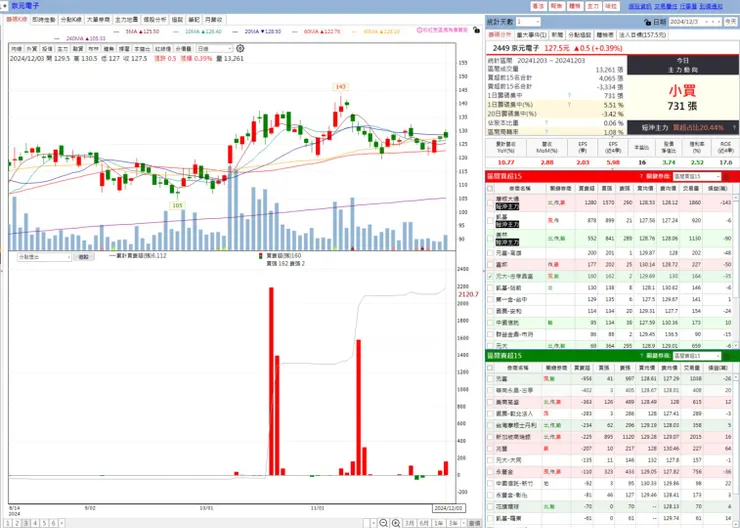Check the 元大-大同 seller checkbox
Screen dimensions: 740x528
[490, 460]
